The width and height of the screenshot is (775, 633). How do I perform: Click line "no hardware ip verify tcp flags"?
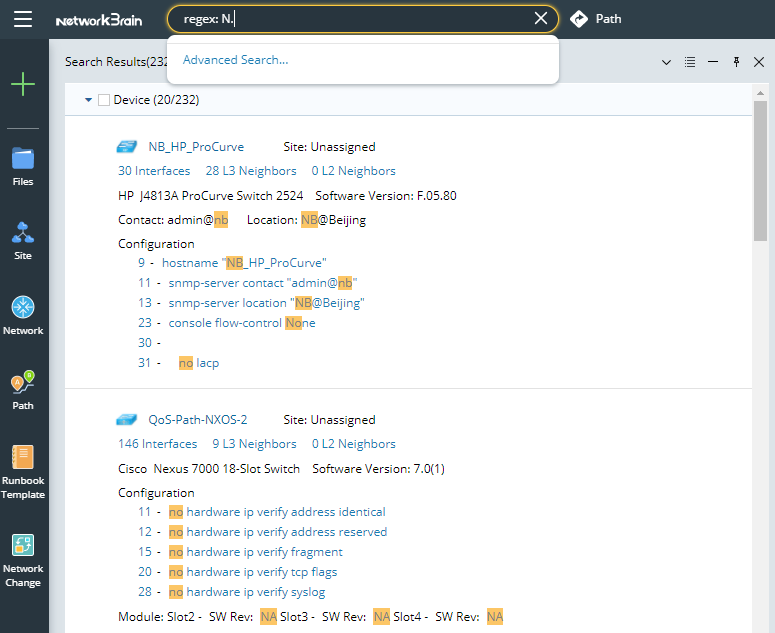(253, 572)
